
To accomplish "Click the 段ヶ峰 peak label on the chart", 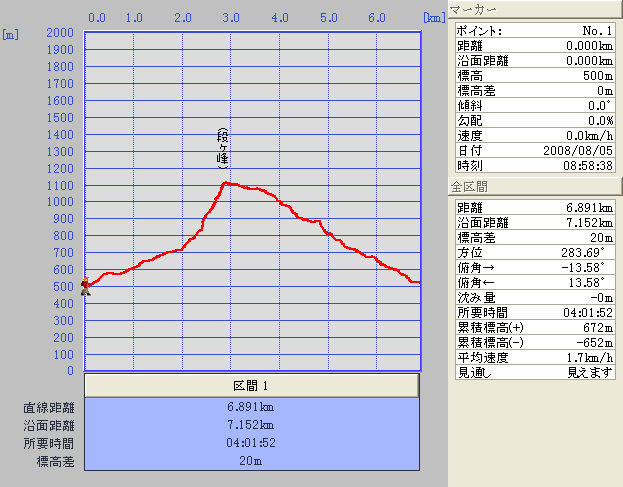I will click(222, 148).
